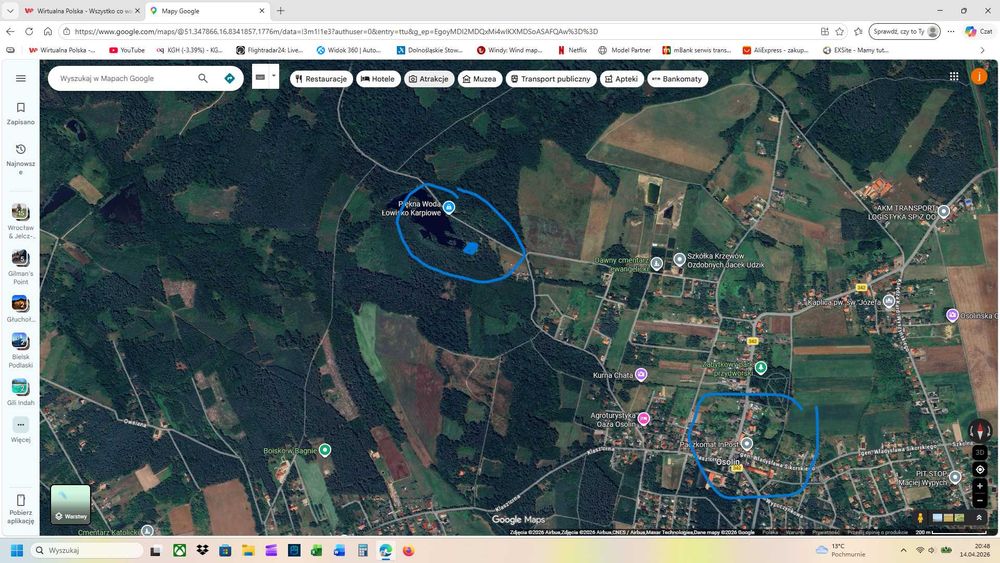This screenshot has height=563, width=1000.
Task: Open Dropbox from taskbar
Action: point(202,550)
